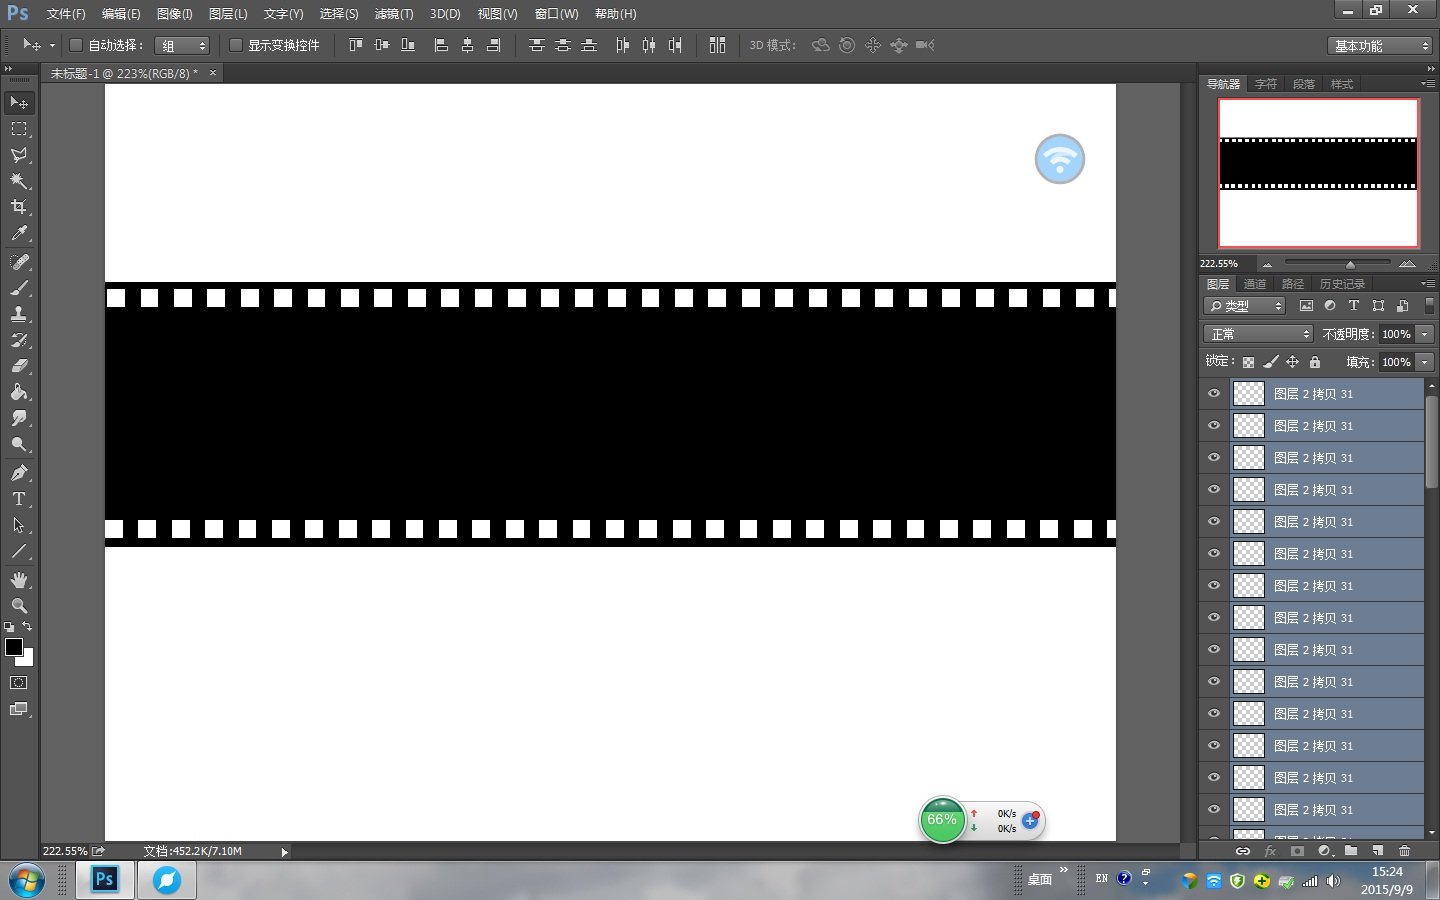Image resolution: width=1440 pixels, height=900 pixels.
Task: Click the foreground color swatch
Action: [x=14, y=647]
